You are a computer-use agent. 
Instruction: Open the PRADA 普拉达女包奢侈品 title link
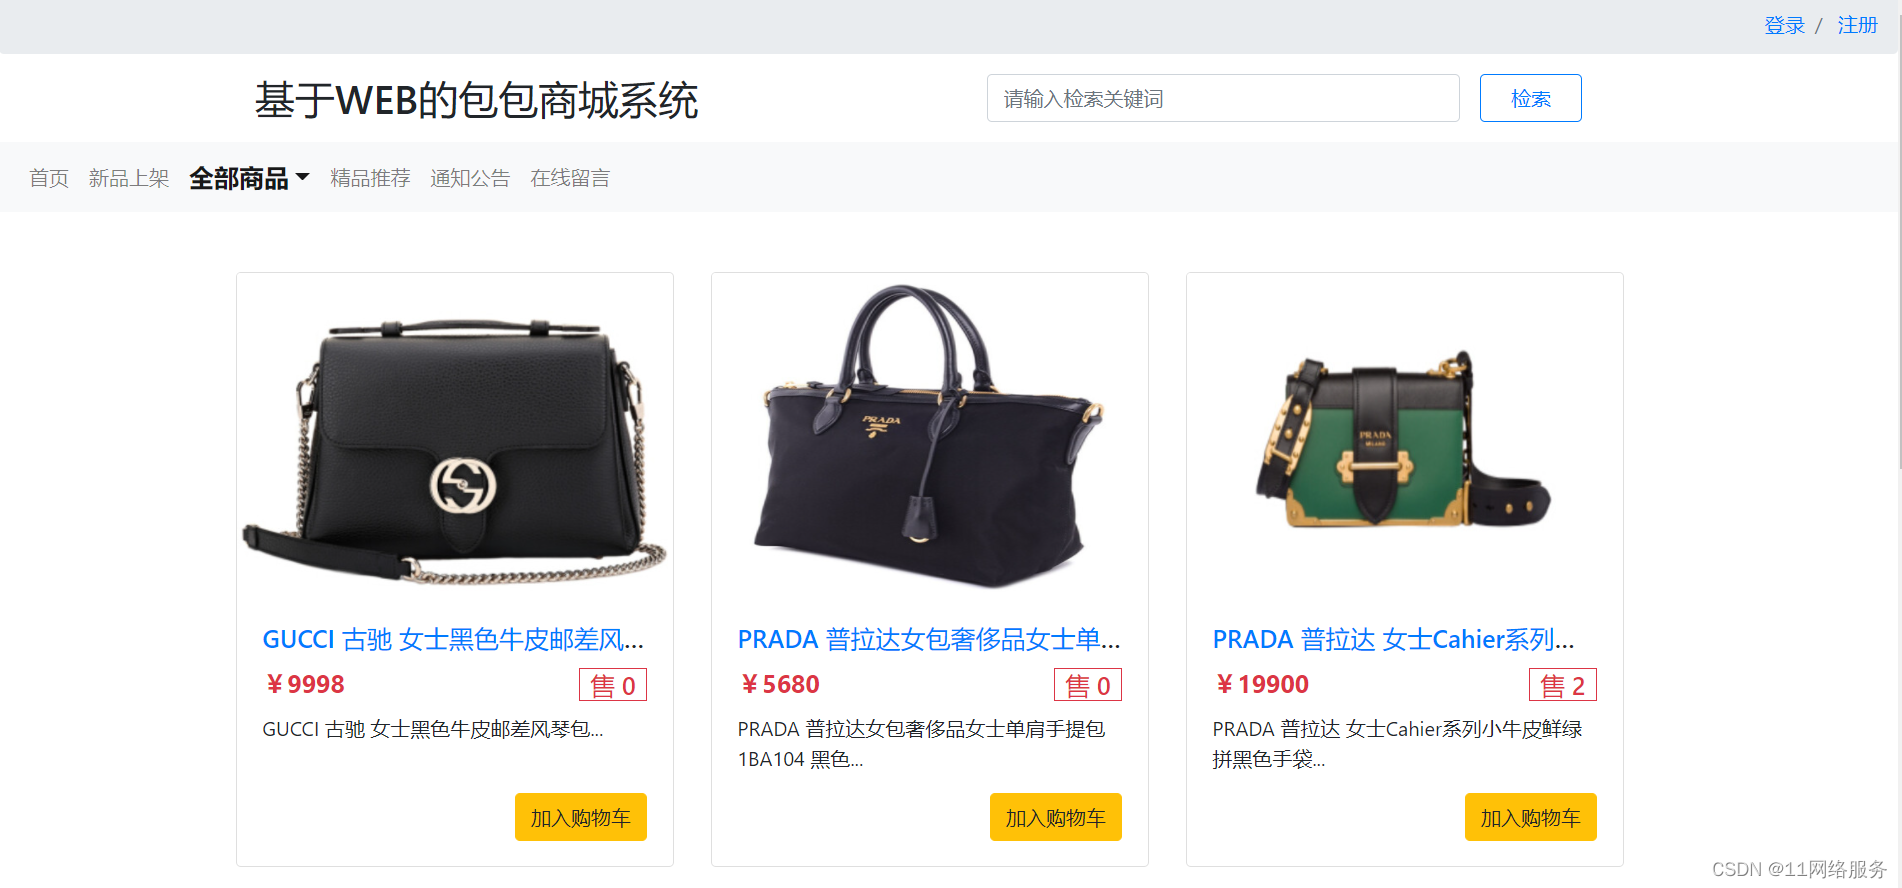click(x=929, y=639)
